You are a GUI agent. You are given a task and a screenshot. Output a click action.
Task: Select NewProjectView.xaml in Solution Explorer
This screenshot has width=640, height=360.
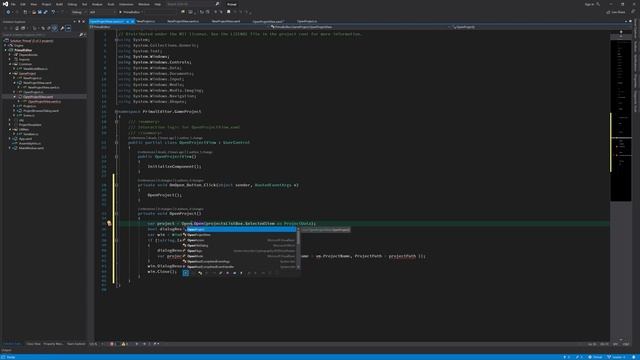tap(37, 83)
